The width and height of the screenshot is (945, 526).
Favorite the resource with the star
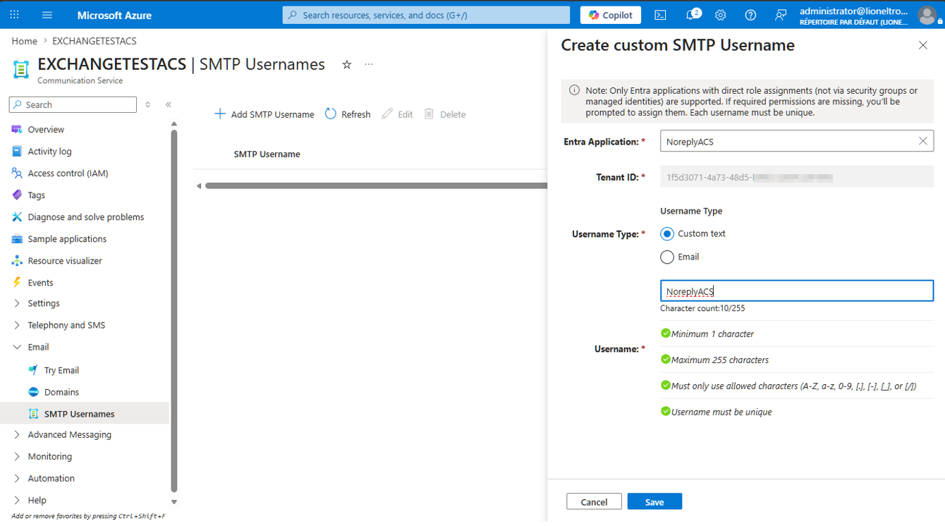[347, 64]
